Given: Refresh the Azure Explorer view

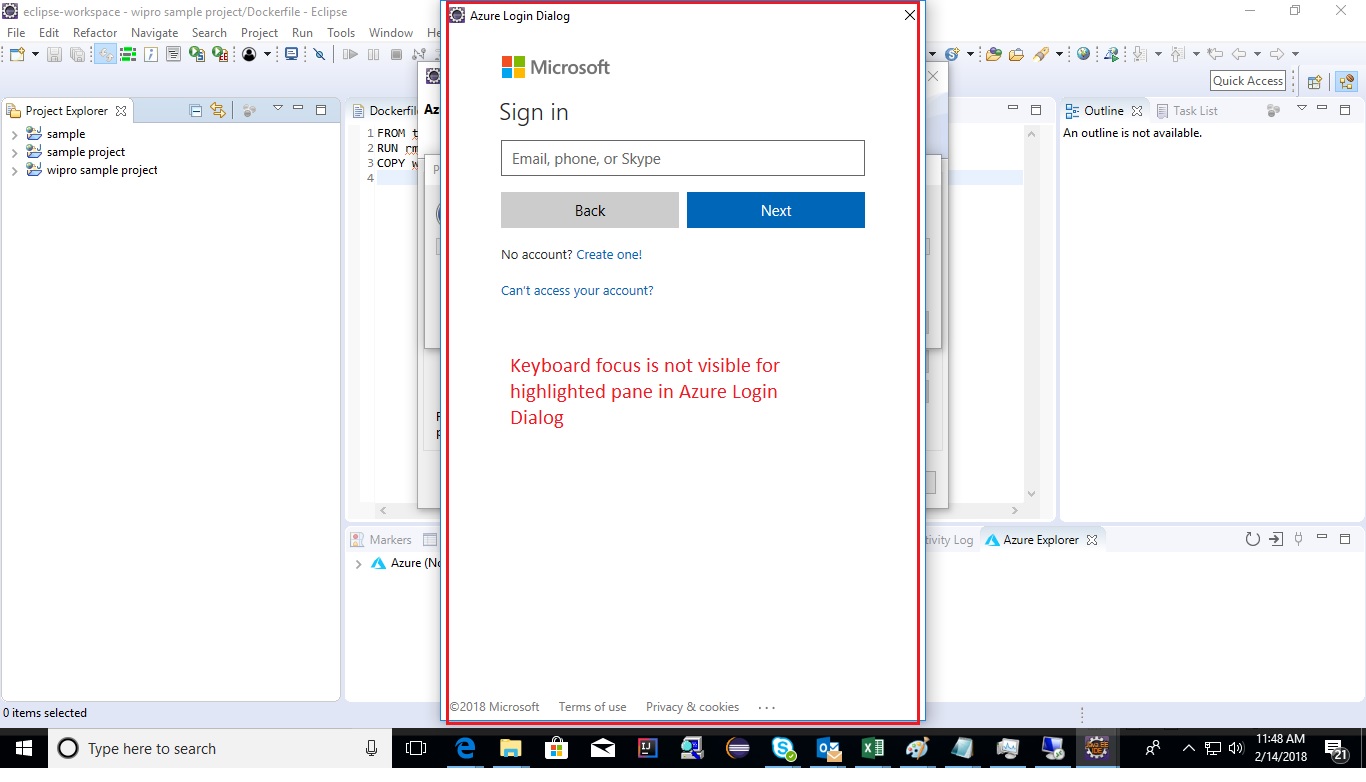Looking at the screenshot, I should 1253,539.
